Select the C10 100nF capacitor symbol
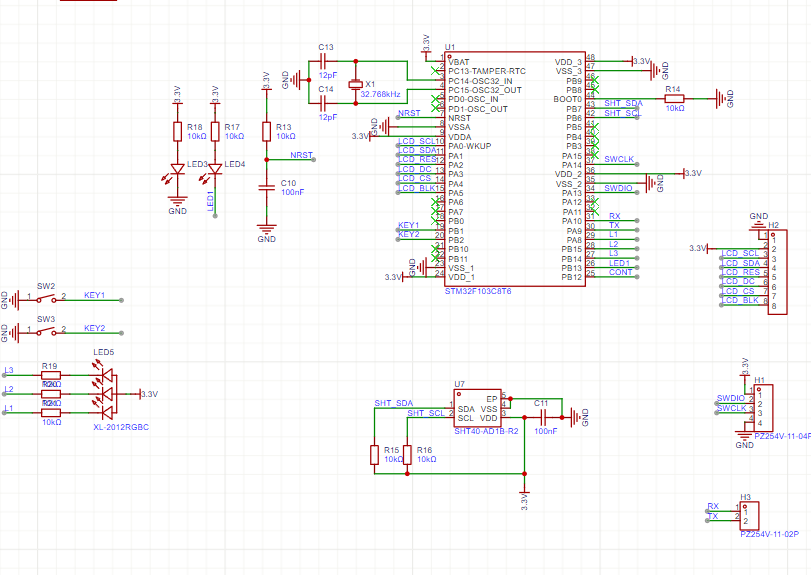The image size is (811, 575). pos(266,187)
